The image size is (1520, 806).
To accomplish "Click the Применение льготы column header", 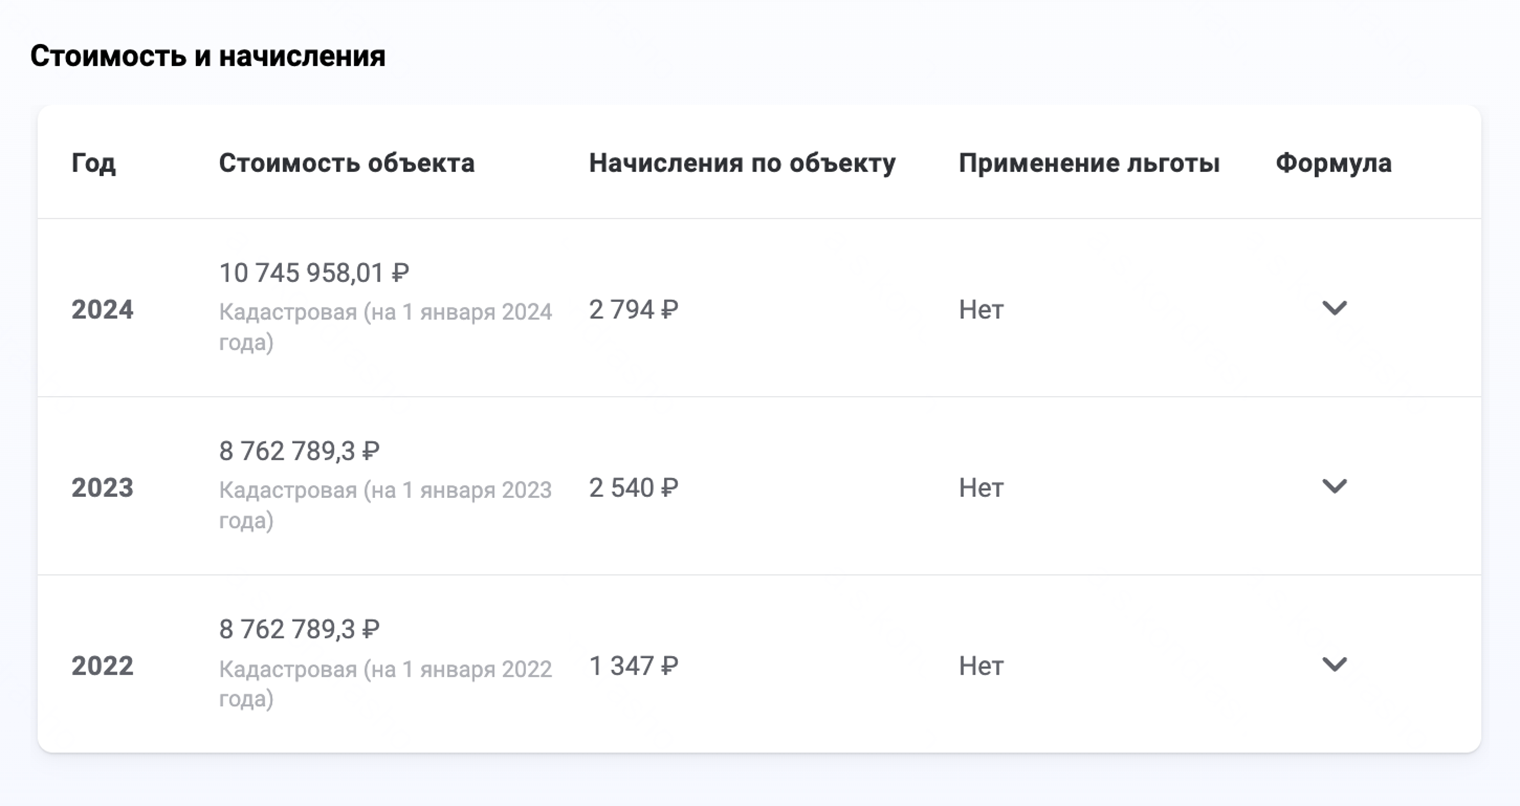I will coord(1089,162).
